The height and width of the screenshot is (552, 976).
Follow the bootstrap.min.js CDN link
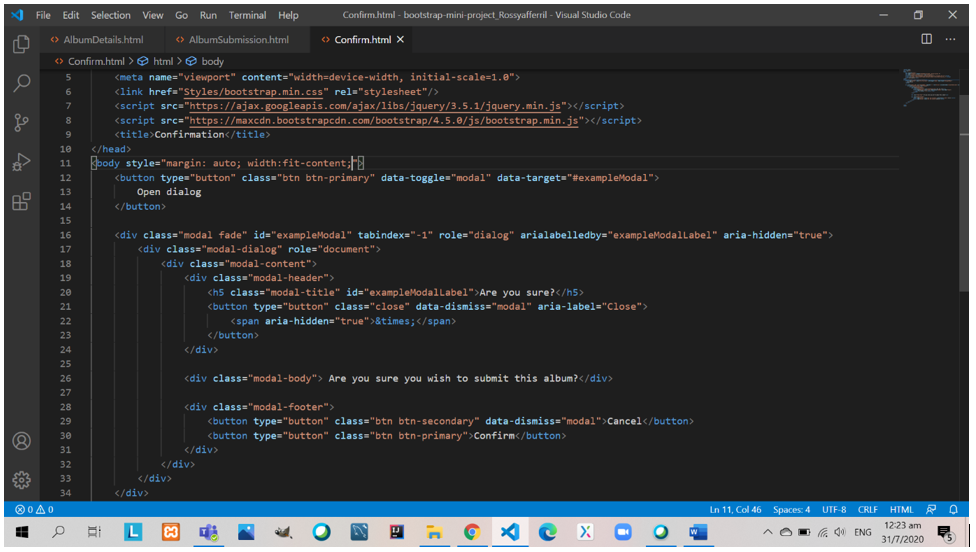tap(386, 120)
